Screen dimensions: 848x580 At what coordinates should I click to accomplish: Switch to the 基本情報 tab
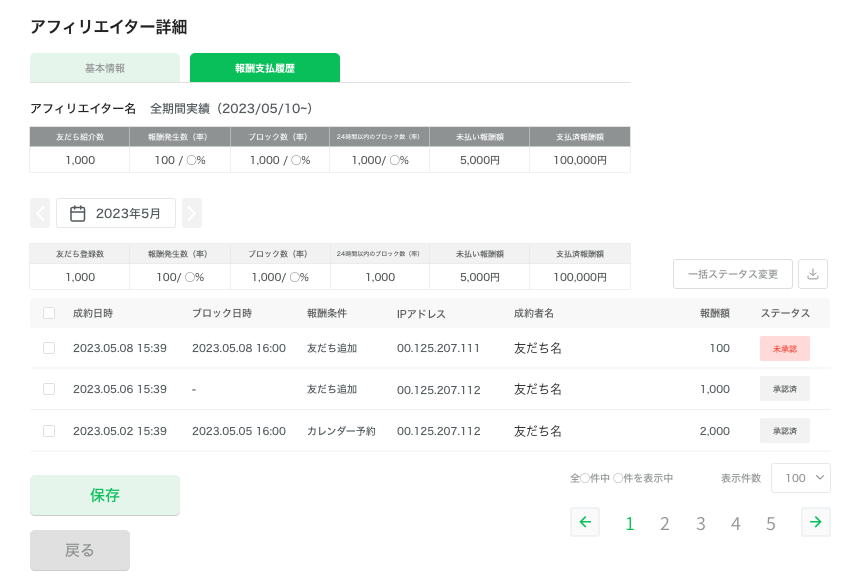tap(105, 68)
